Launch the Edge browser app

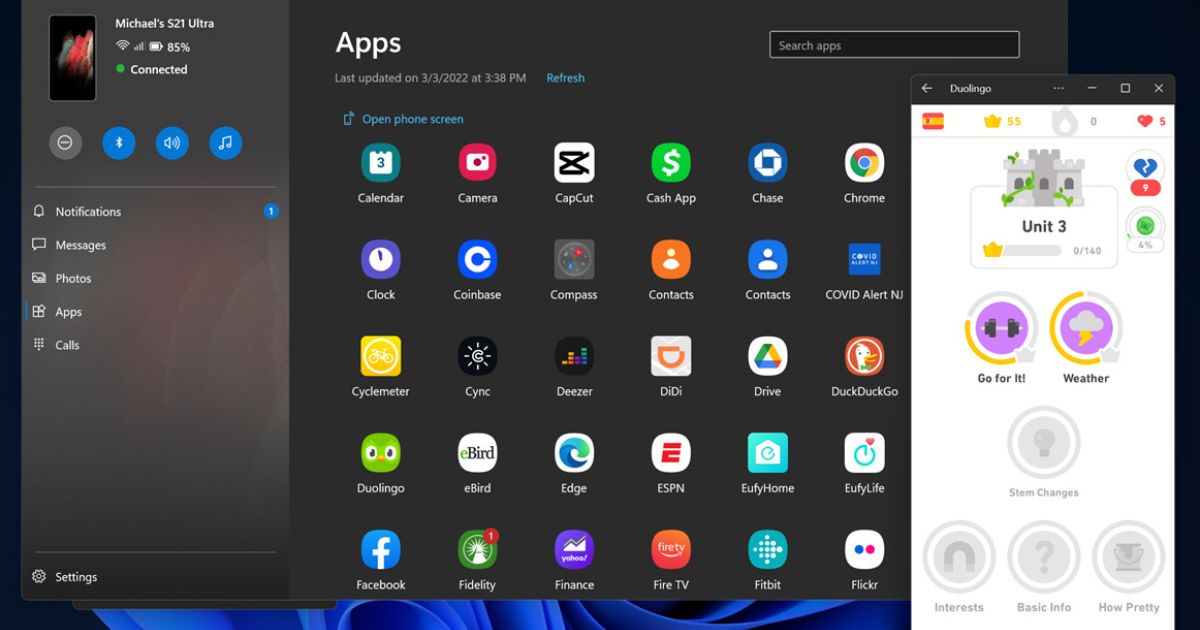pos(574,453)
